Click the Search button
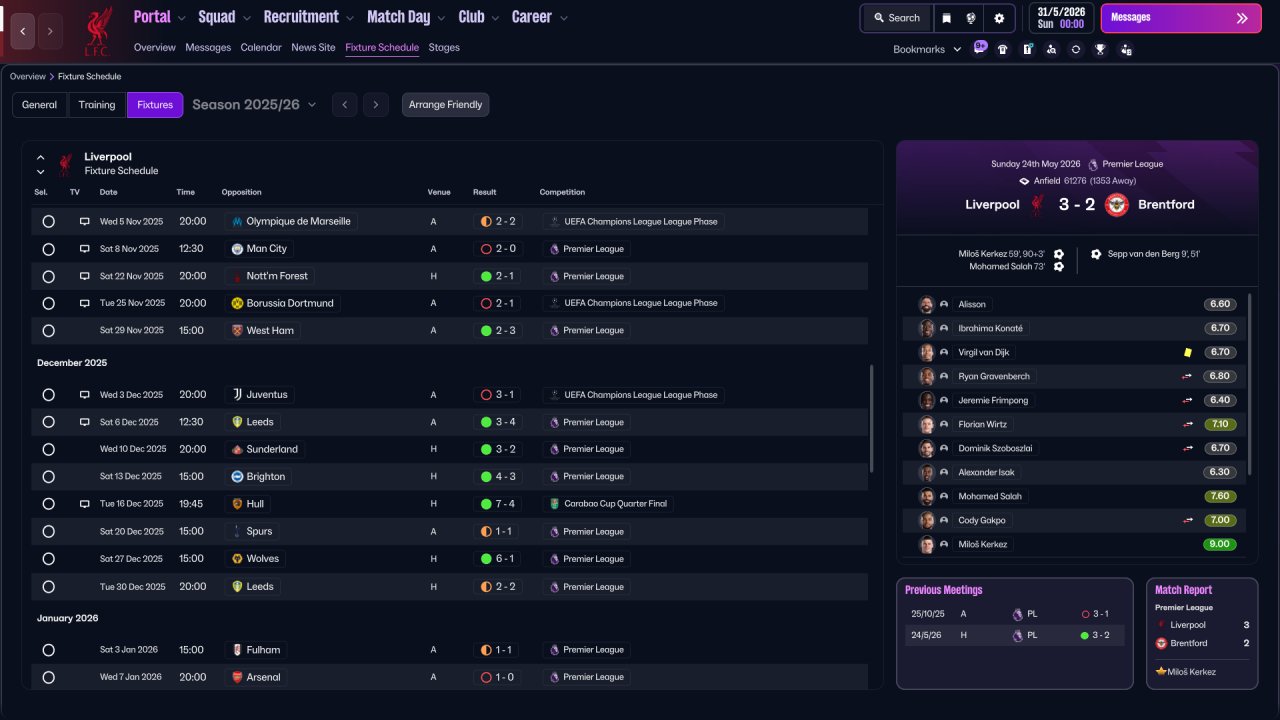The width and height of the screenshot is (1280, 720). pos(896,18)
